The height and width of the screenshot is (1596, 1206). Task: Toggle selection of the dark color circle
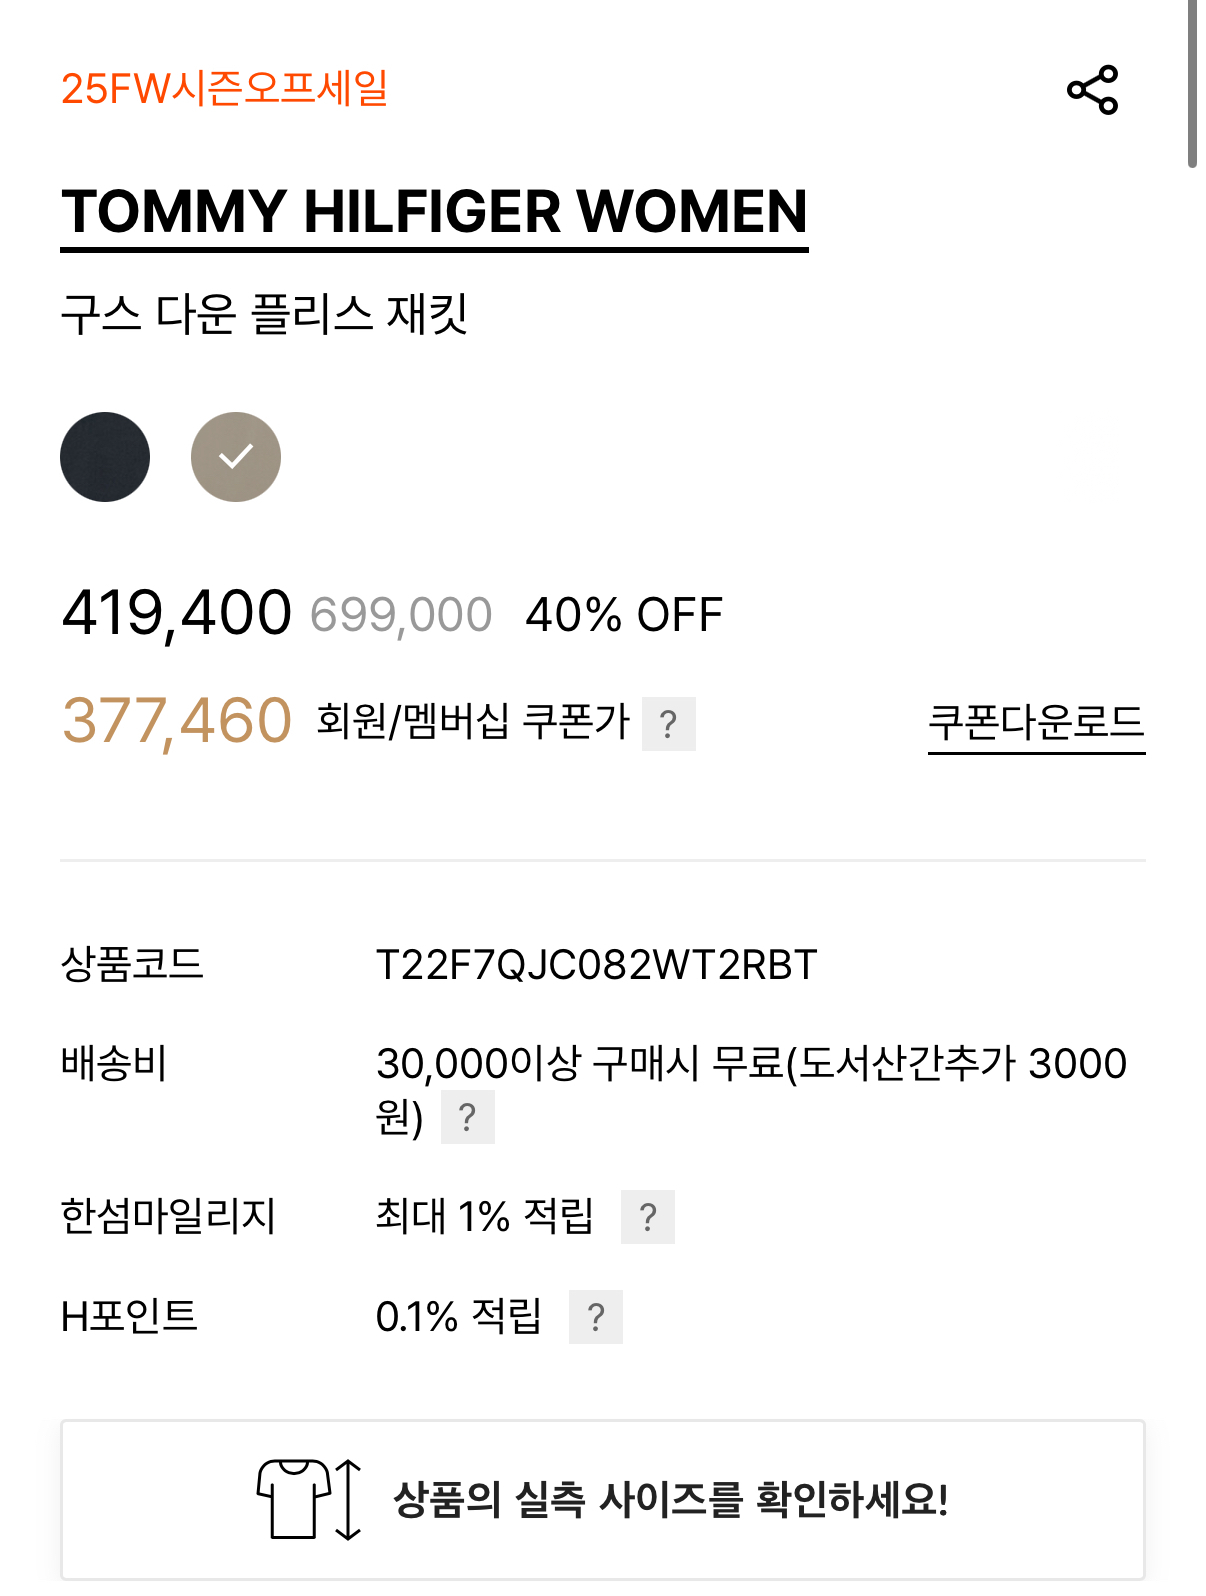(x=105, y=456)
